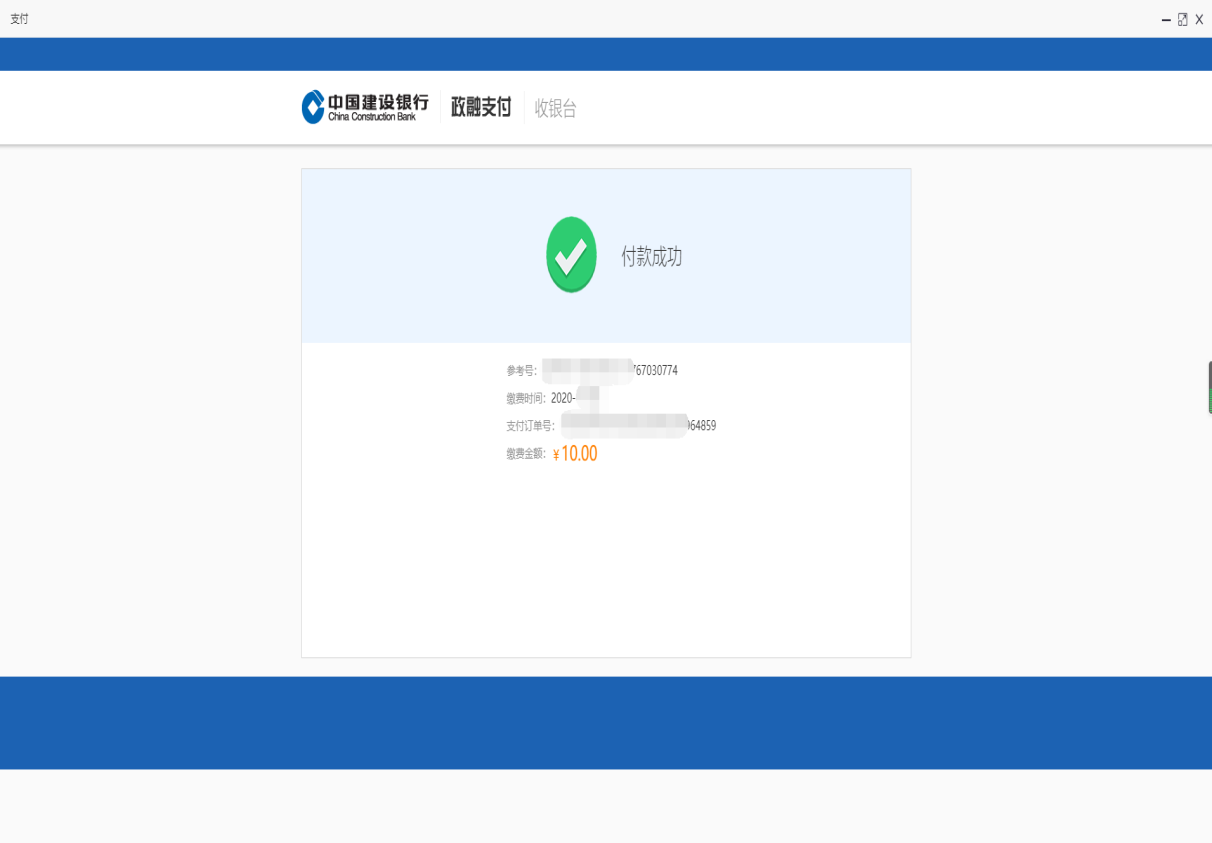Image resolution: width=1212 pixels, height=843 pixels.
Task: Select the 收银台 header label
Action: coord(555,109)
